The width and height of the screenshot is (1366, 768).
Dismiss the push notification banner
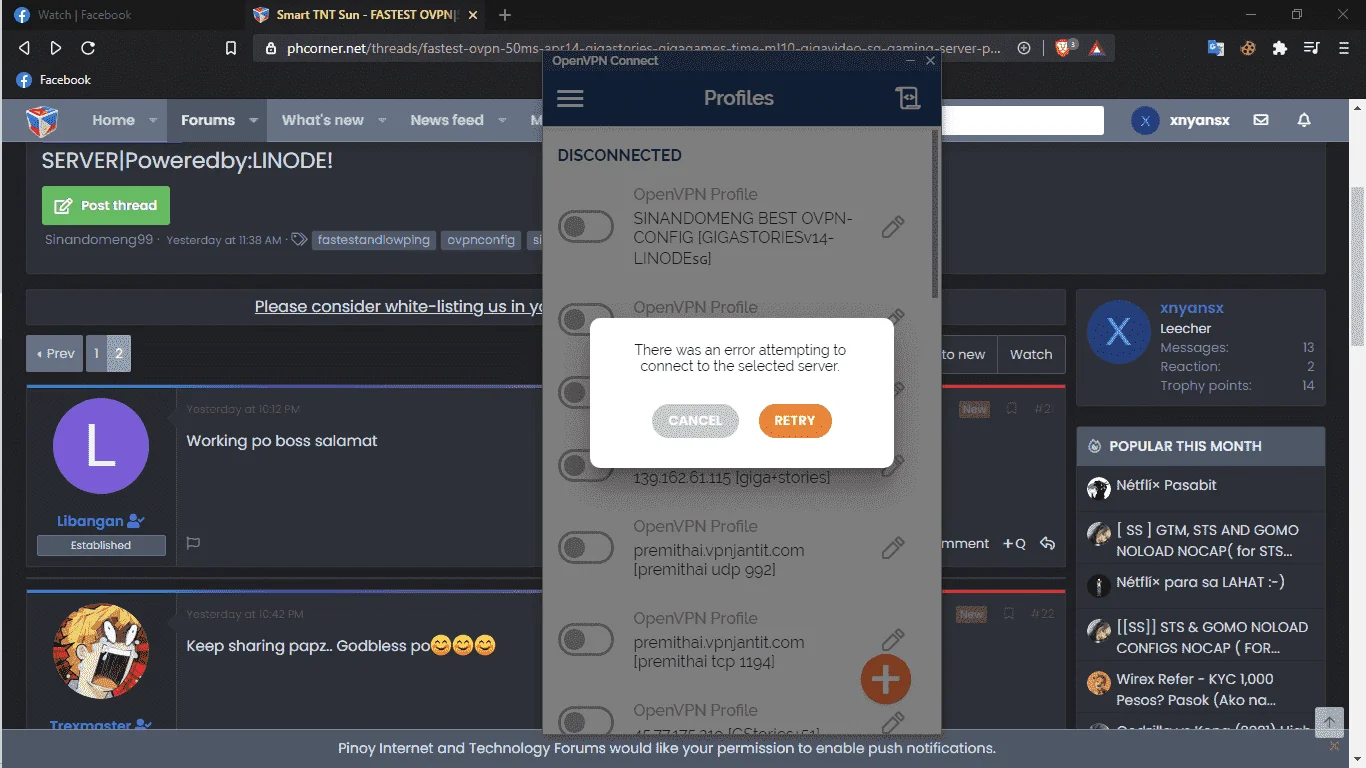coord(1334,746)
